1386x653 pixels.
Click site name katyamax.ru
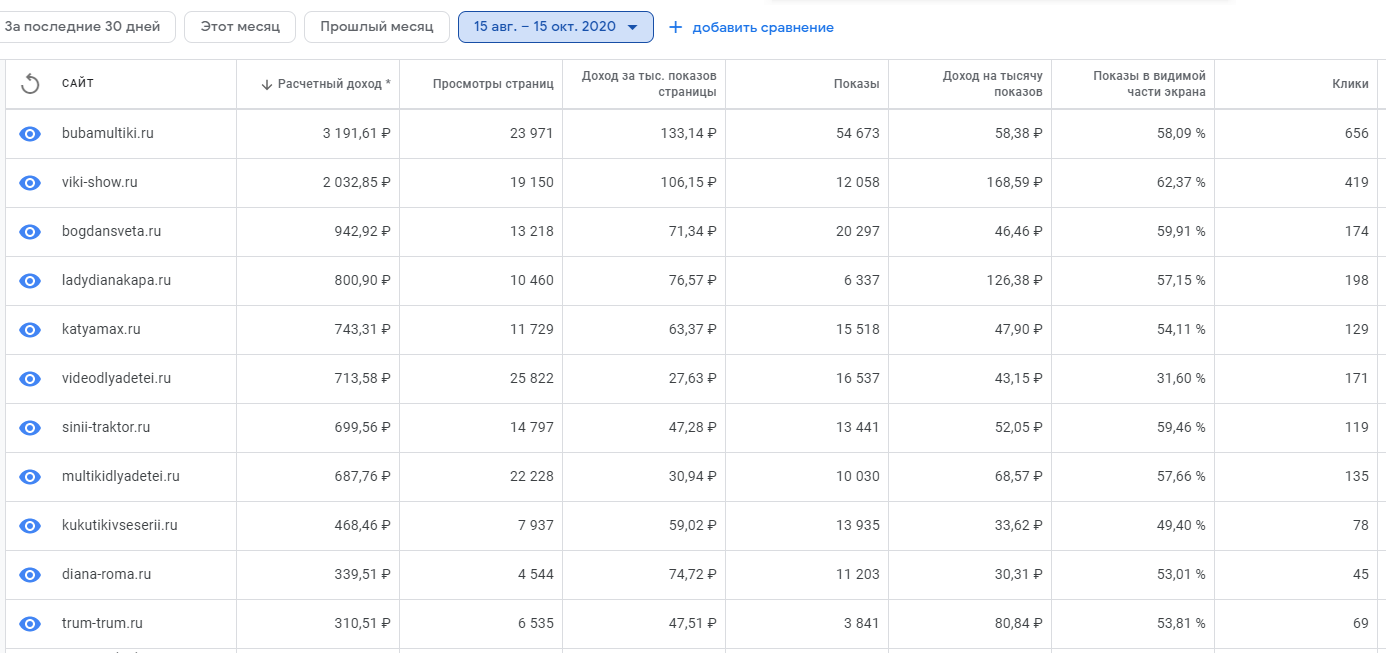click(101, 329)
